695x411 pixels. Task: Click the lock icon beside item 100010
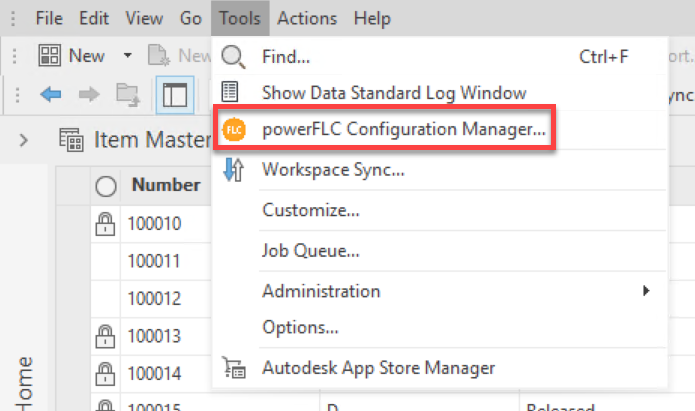(104, 223)
